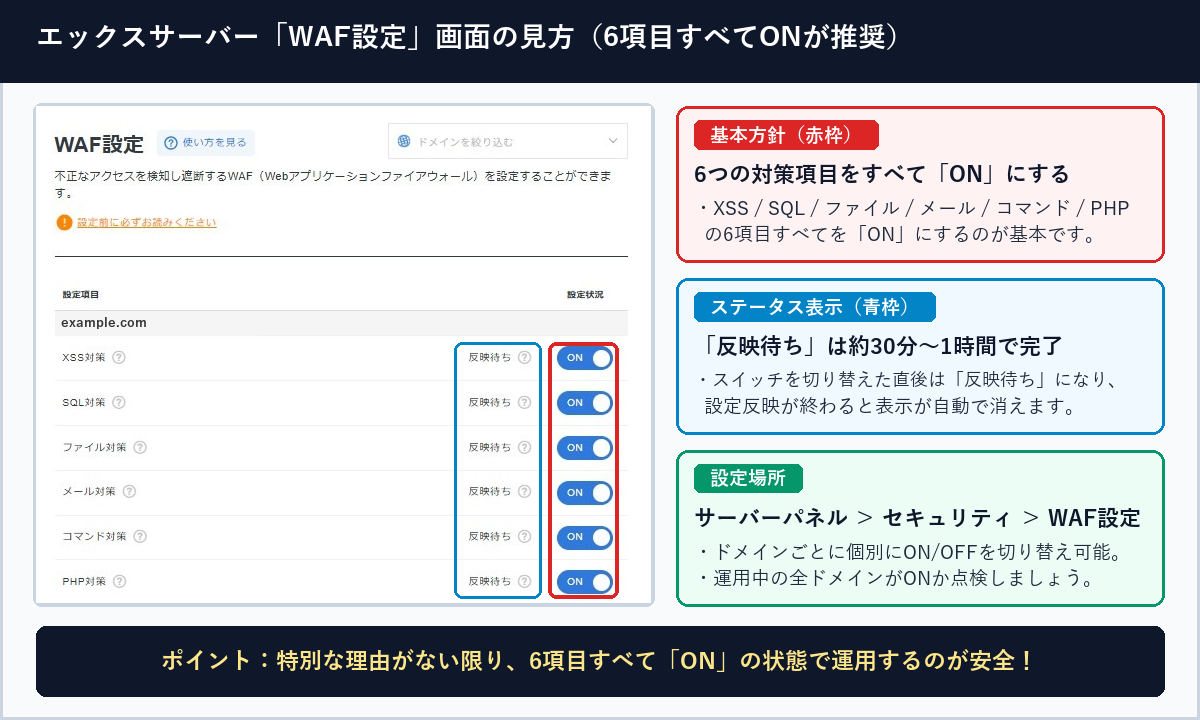Toggle the SQL対策 ON switch
The width and height of the screenshot is (1200, 720).
point(584,403)
